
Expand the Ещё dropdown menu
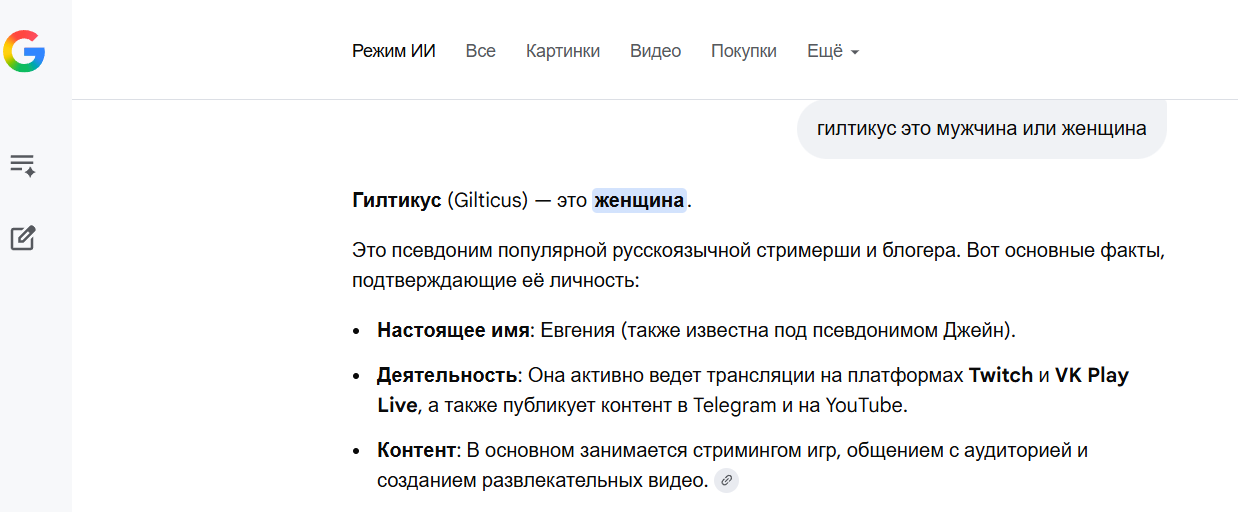[833, 51]
